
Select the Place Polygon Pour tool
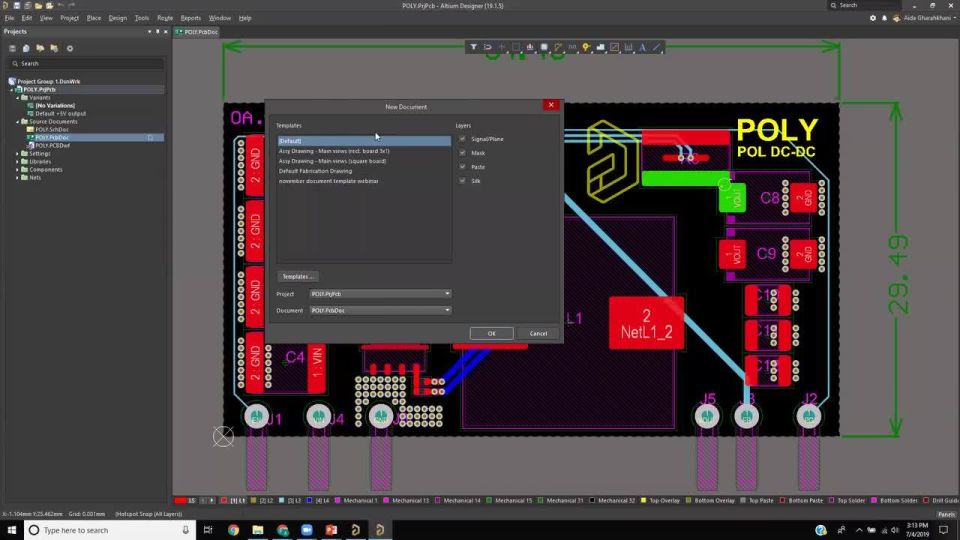(x=600, y=47)
